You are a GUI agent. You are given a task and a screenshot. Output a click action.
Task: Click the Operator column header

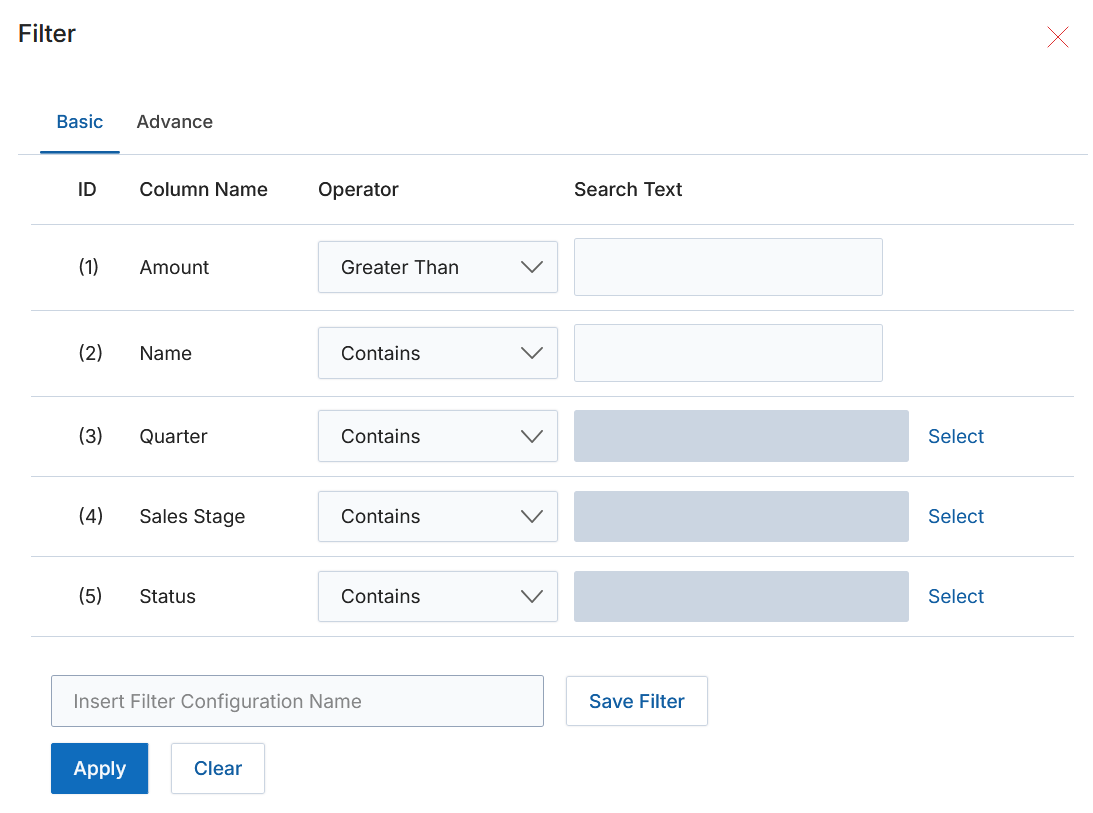point(358,190)
